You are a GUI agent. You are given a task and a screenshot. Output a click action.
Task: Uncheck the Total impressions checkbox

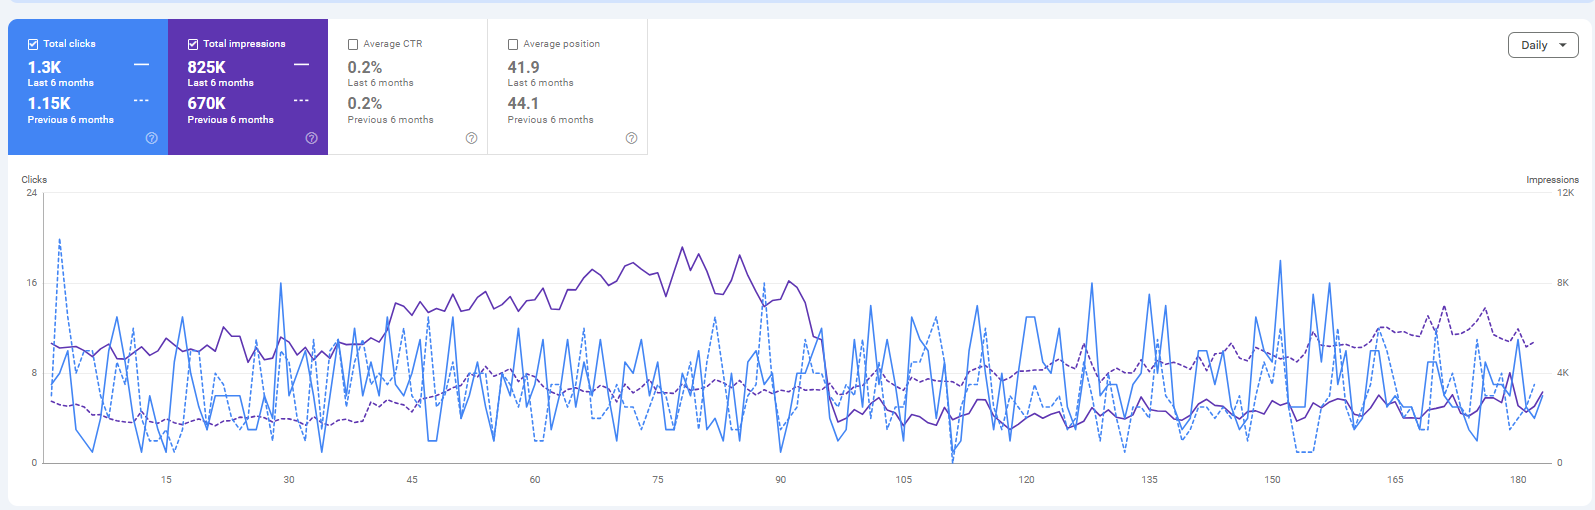pos(193,44)
